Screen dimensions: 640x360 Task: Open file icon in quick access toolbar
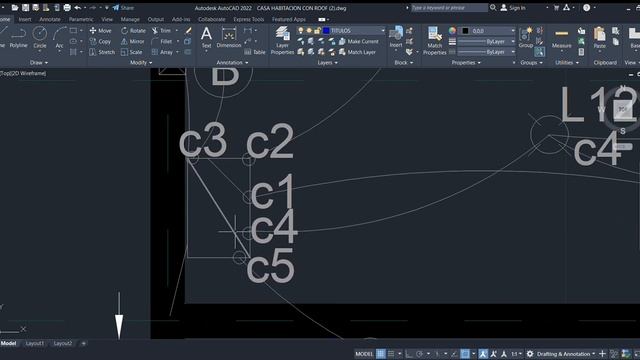pos(15,7)
